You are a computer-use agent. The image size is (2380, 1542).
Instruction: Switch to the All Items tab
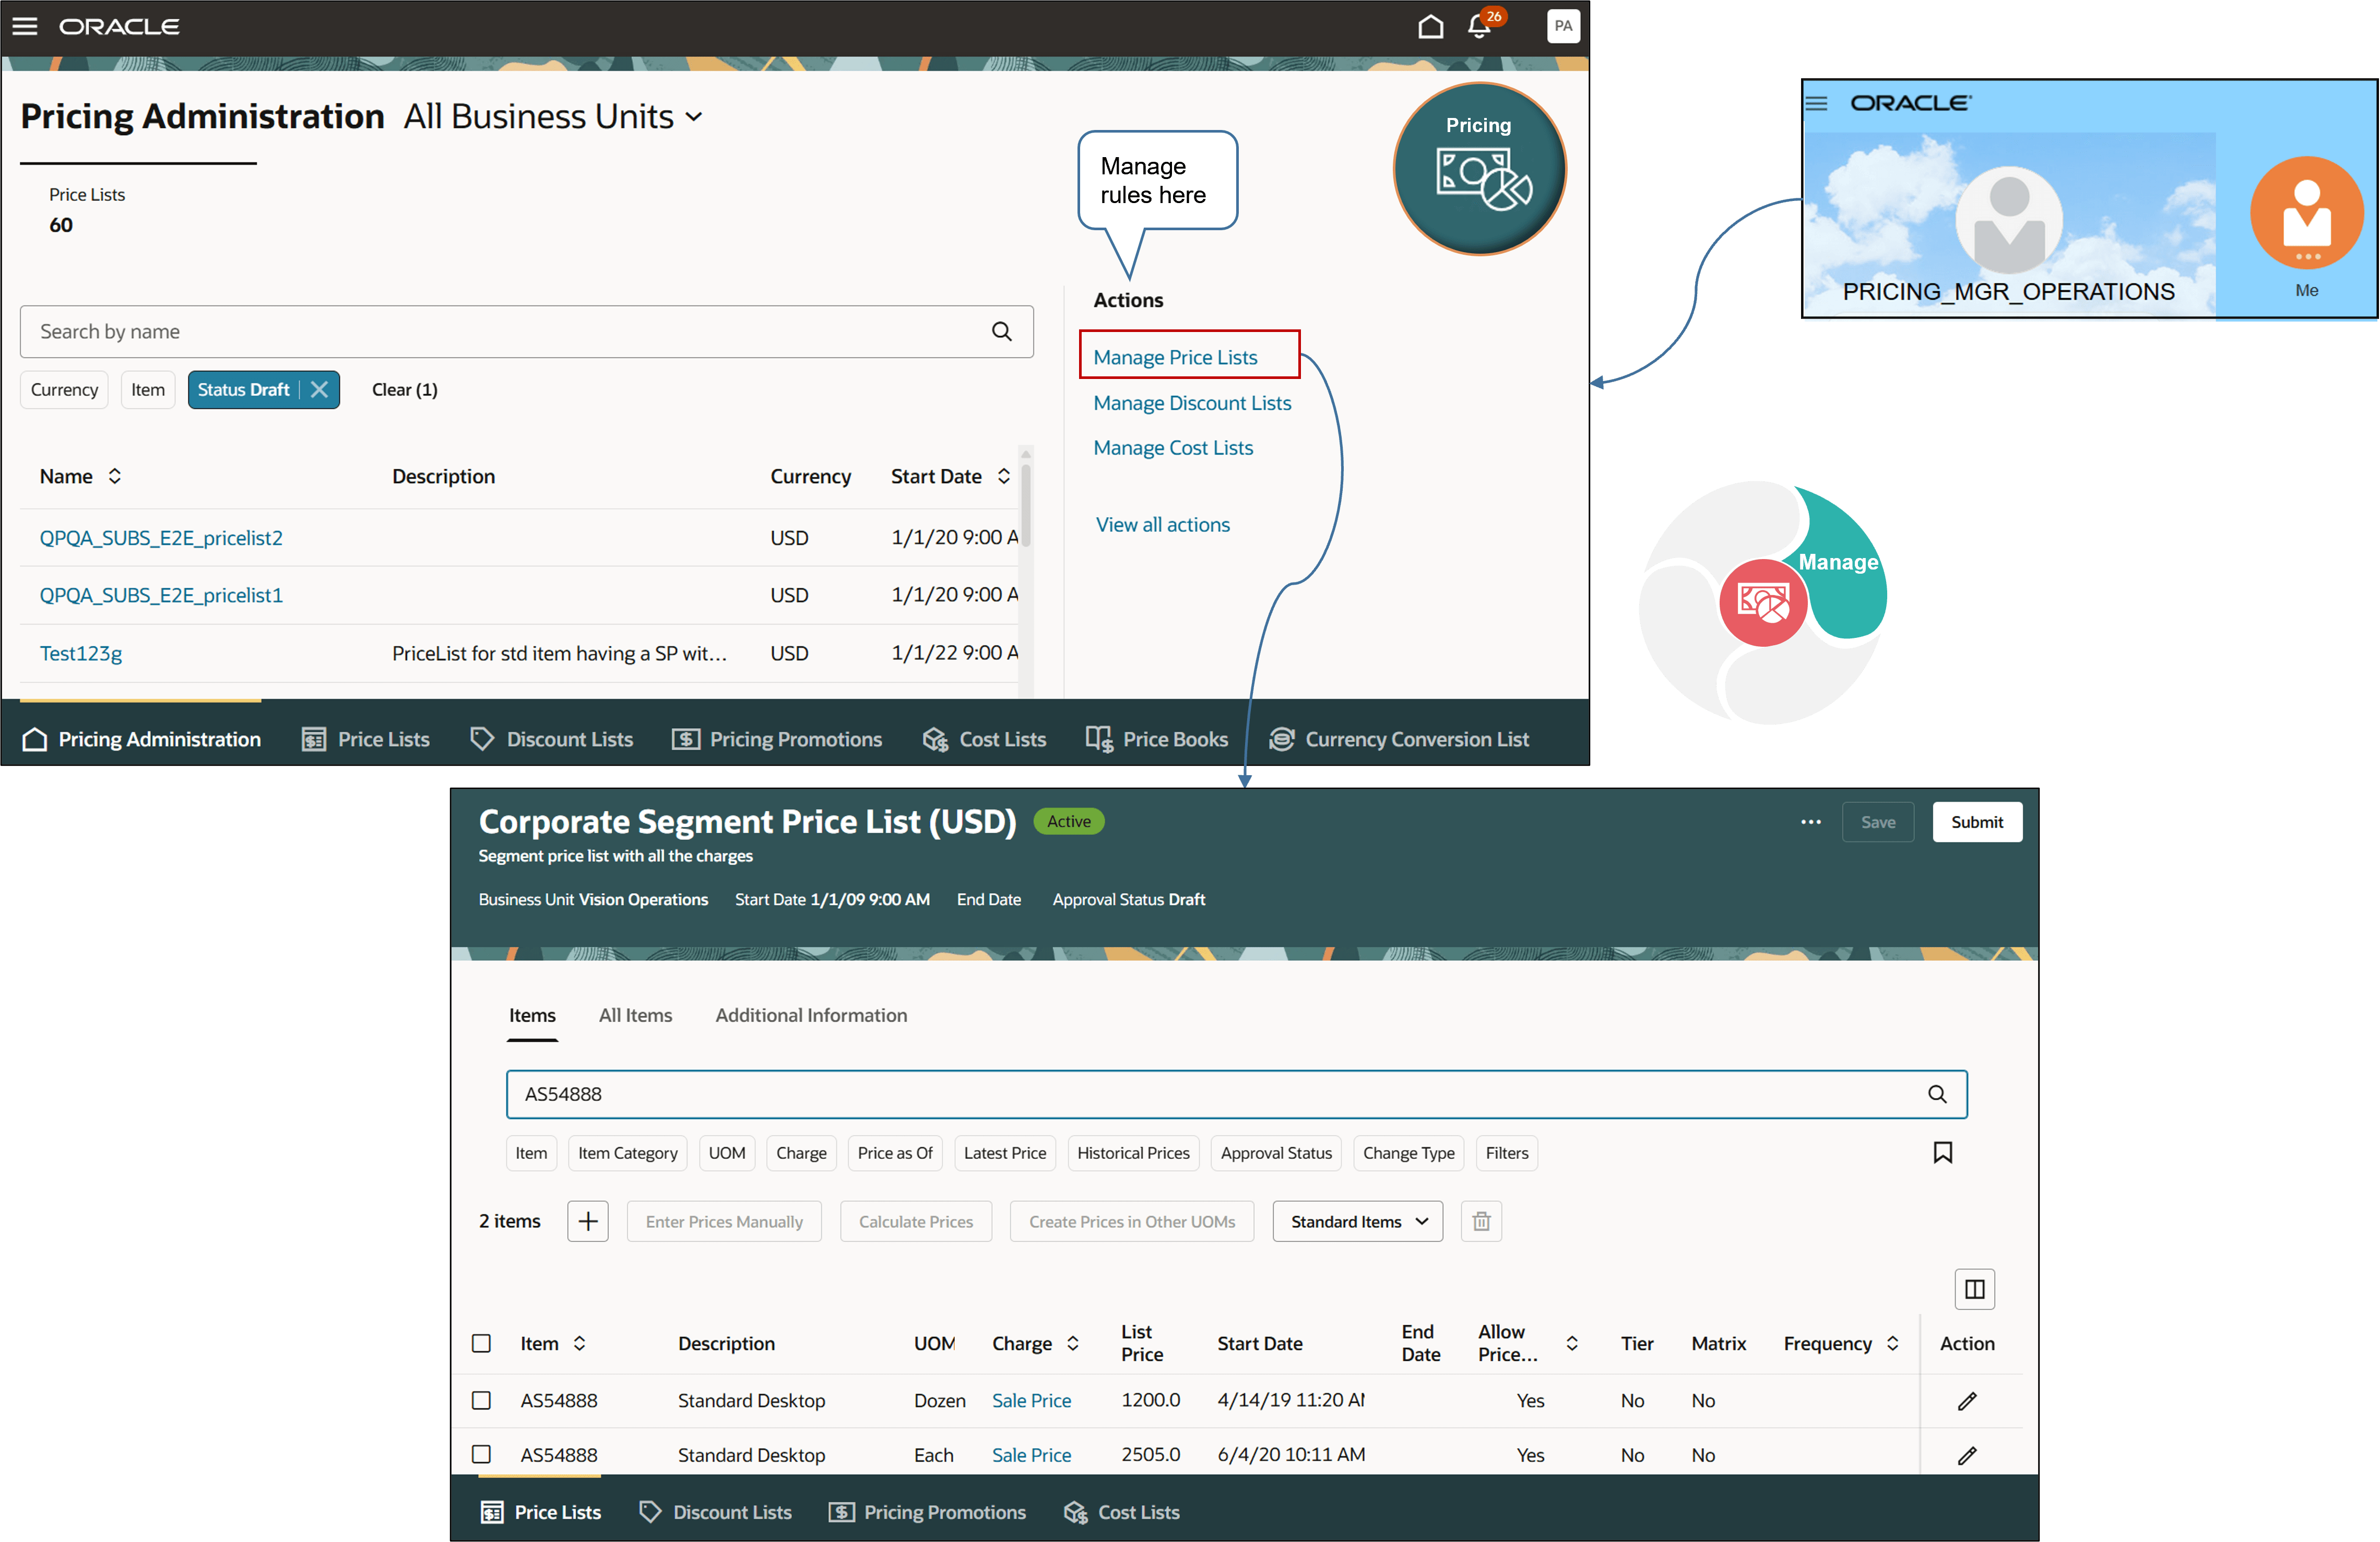pos(635,1015)
